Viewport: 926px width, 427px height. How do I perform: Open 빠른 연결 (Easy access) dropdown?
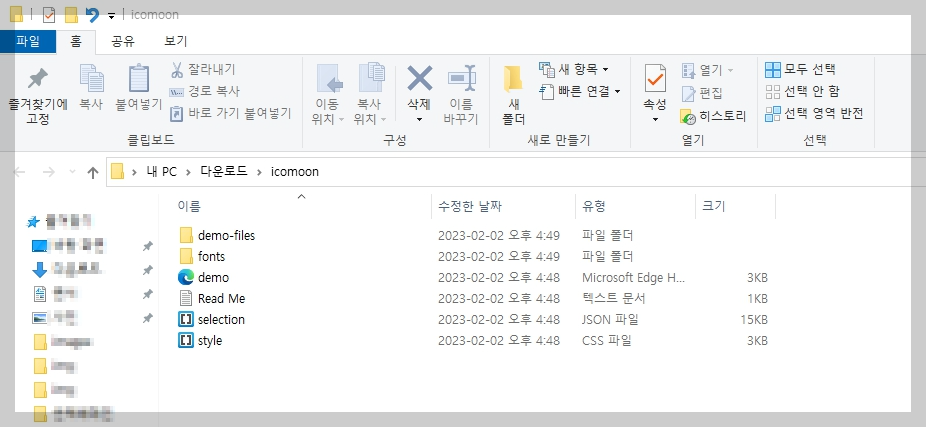point(581,91)
